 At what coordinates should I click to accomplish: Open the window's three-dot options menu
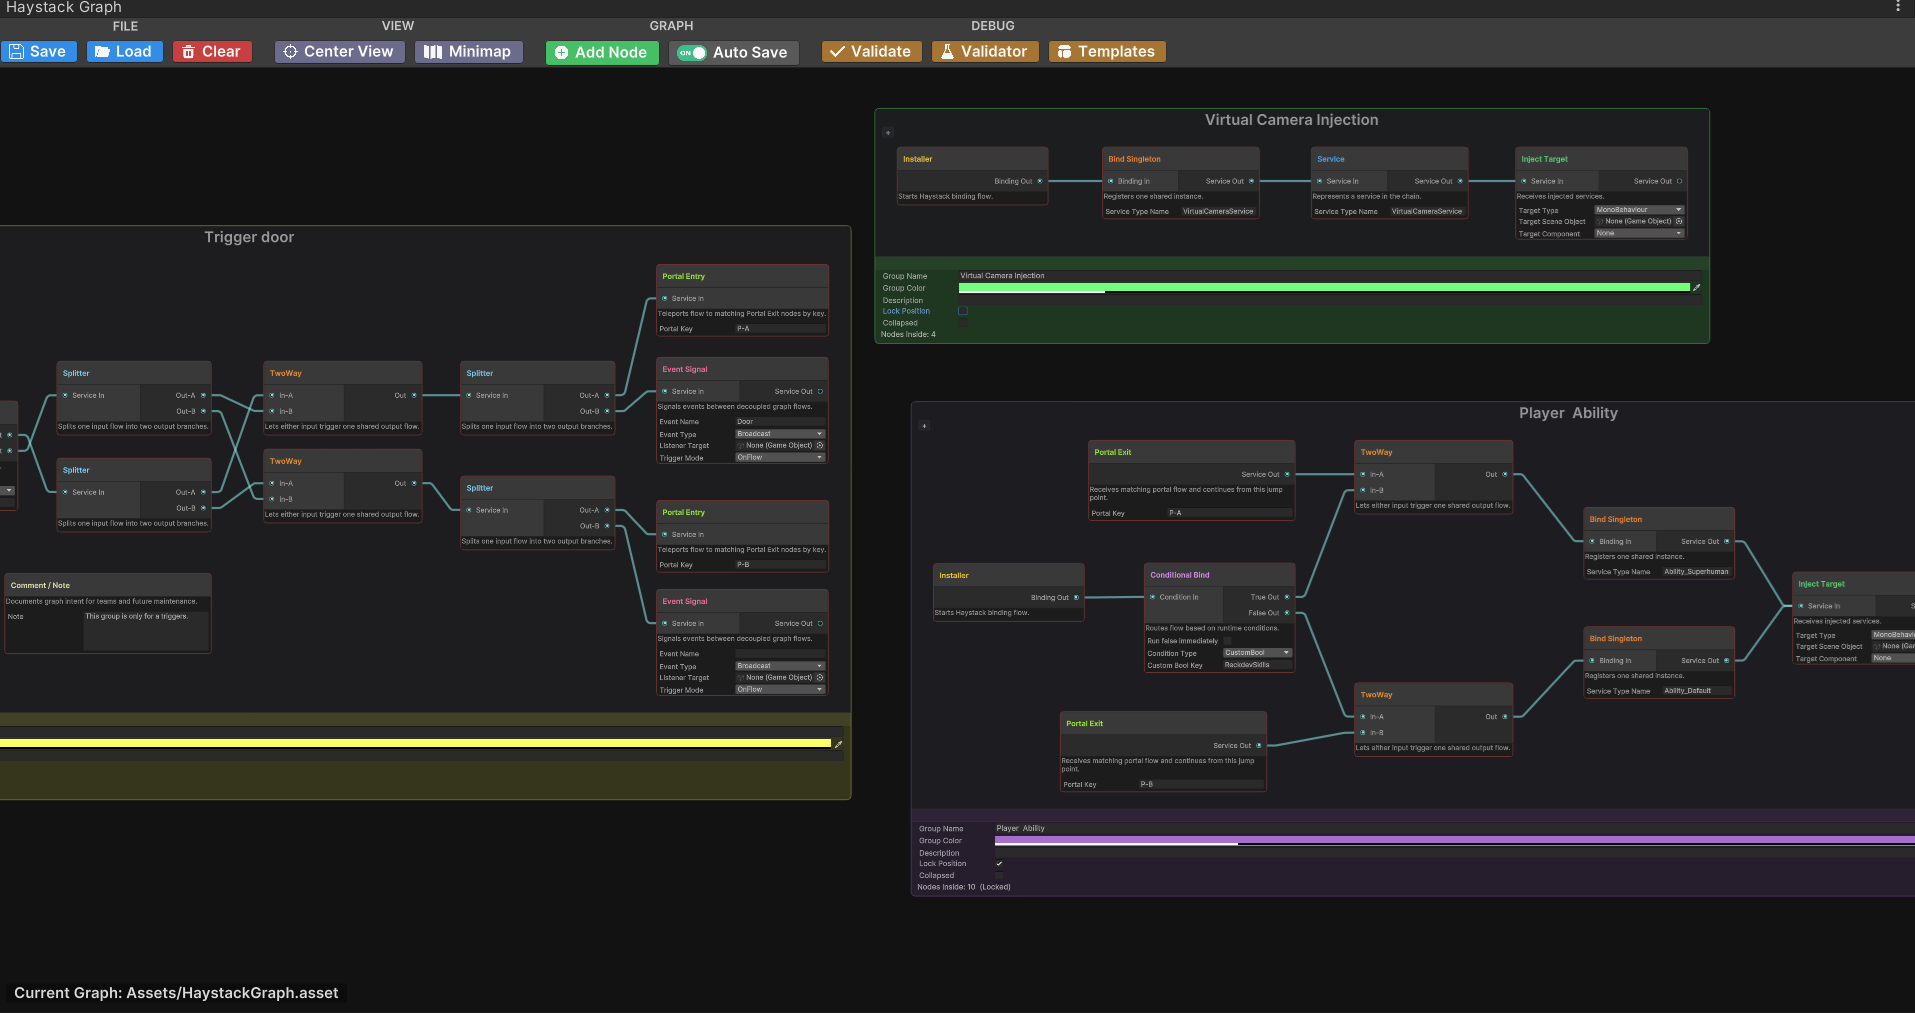[x=1898, y=7]
